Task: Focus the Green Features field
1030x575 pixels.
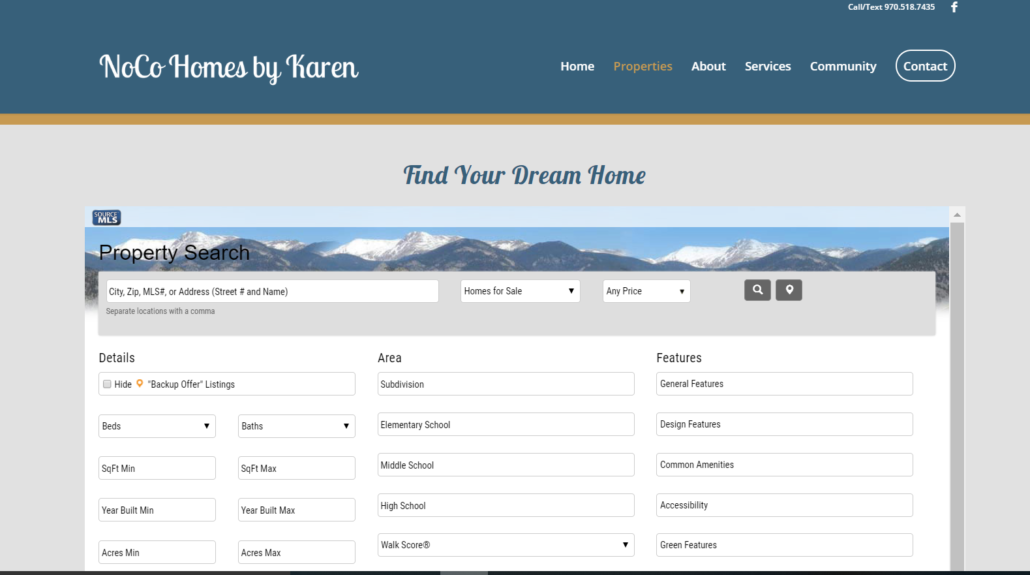Action: click(x=784, y=545)
